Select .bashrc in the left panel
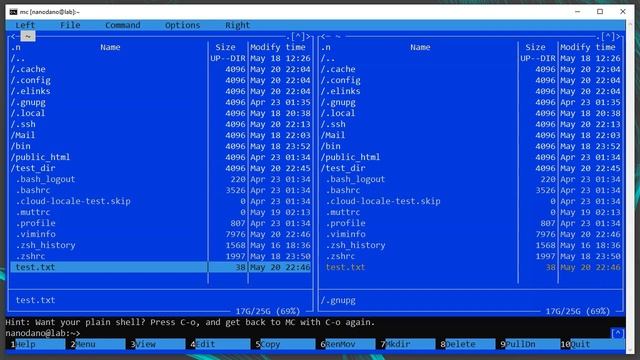 (x=160, y=190)
